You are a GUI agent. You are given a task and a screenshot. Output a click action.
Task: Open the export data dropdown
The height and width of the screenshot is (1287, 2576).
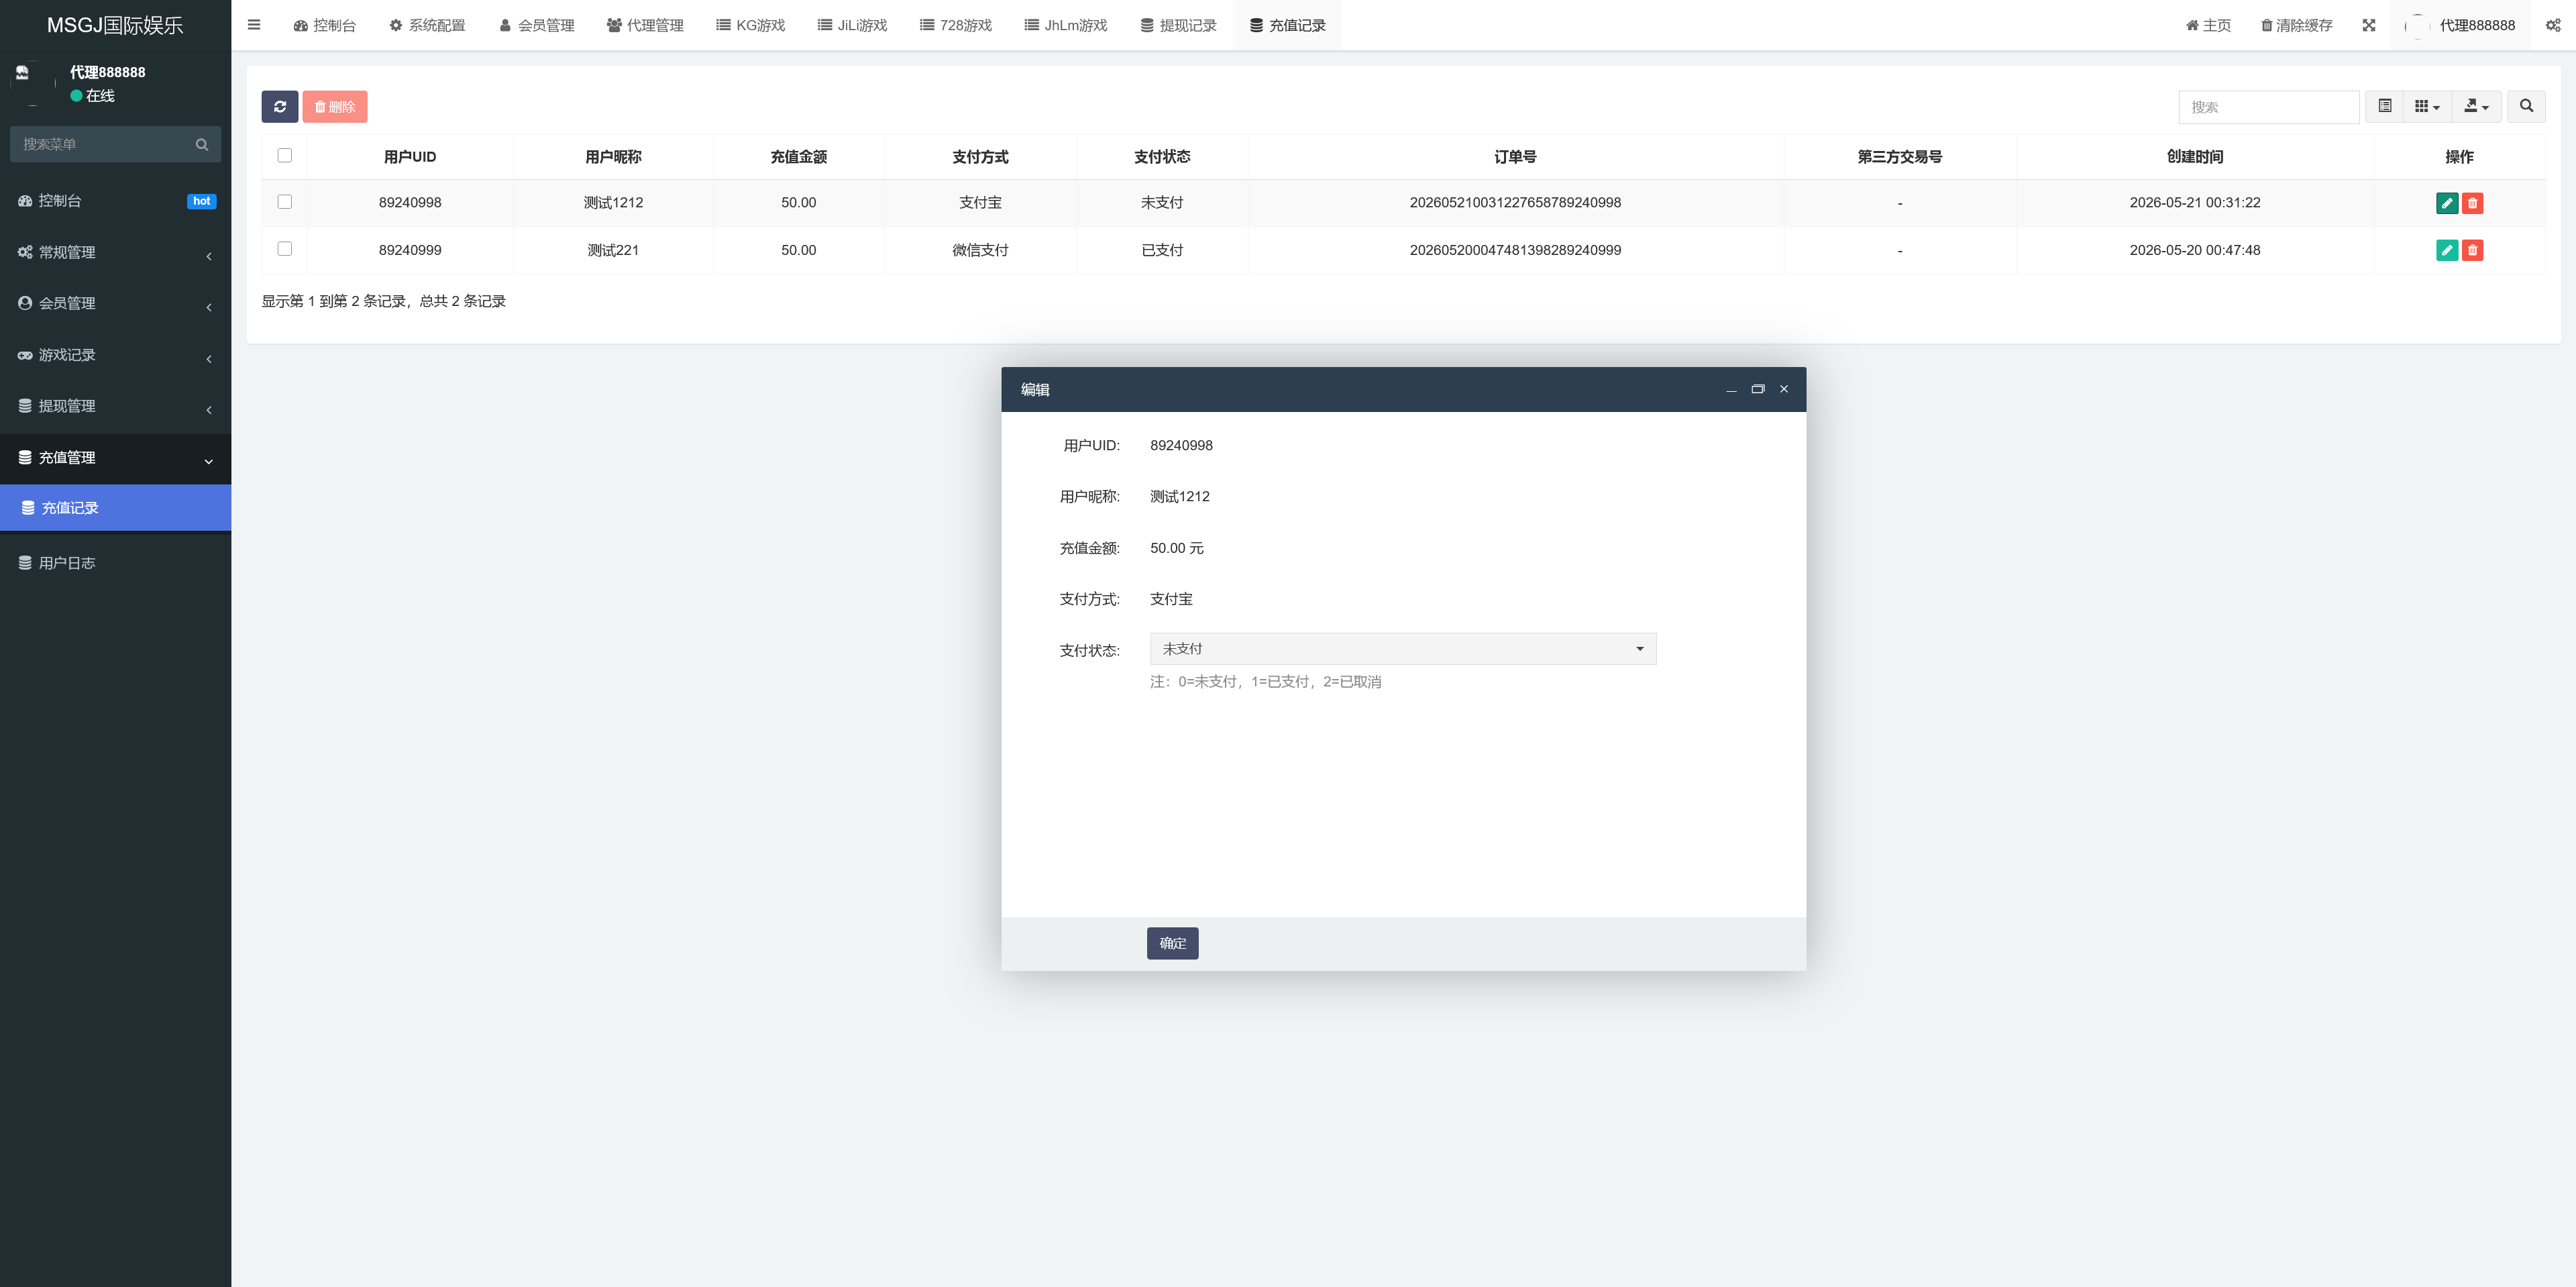pyautogui.click(x=2477, y=106)
